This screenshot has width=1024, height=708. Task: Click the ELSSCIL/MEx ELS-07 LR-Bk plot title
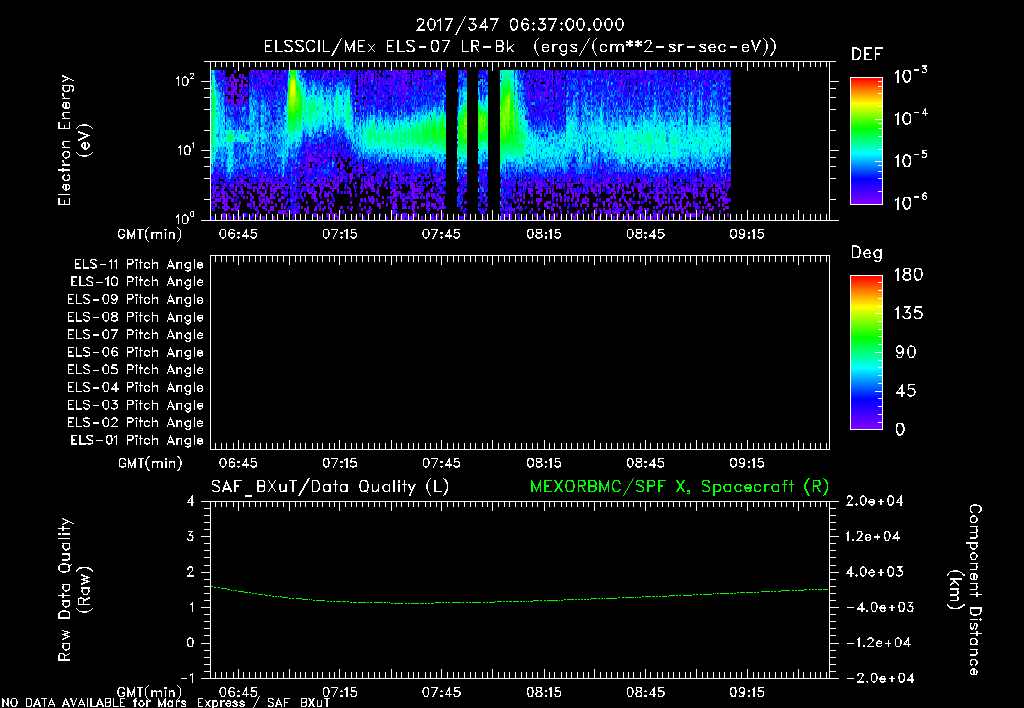(389, 47)
